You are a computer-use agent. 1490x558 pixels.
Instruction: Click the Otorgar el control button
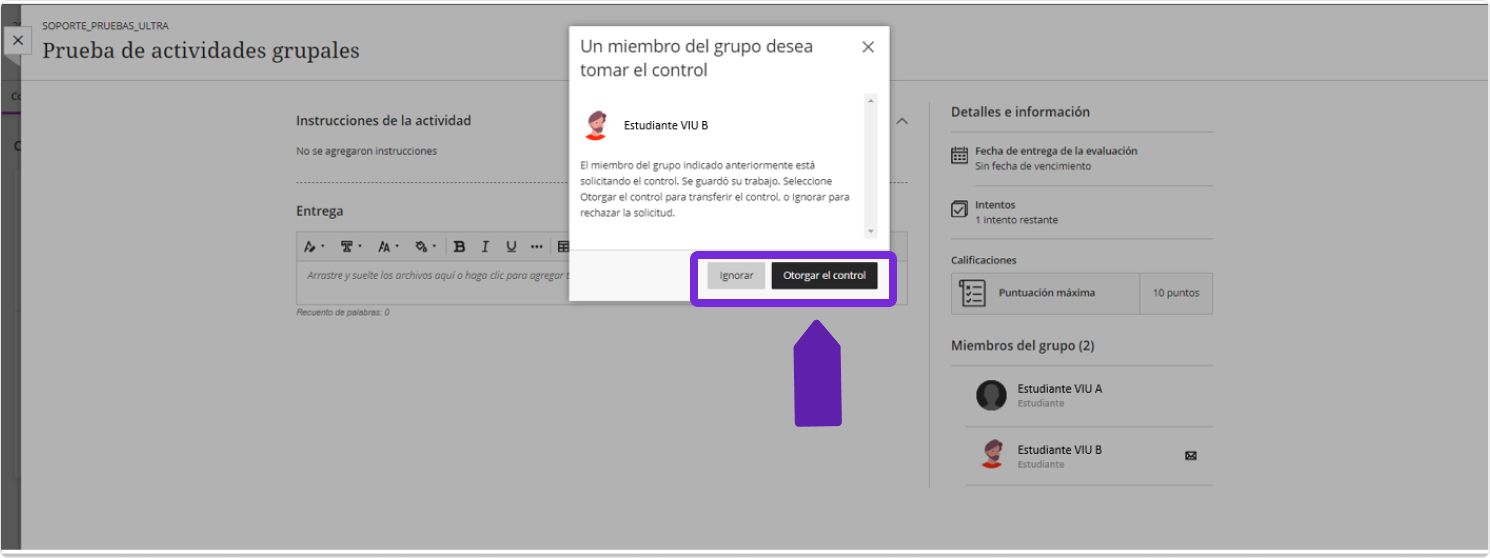[824, 276]
